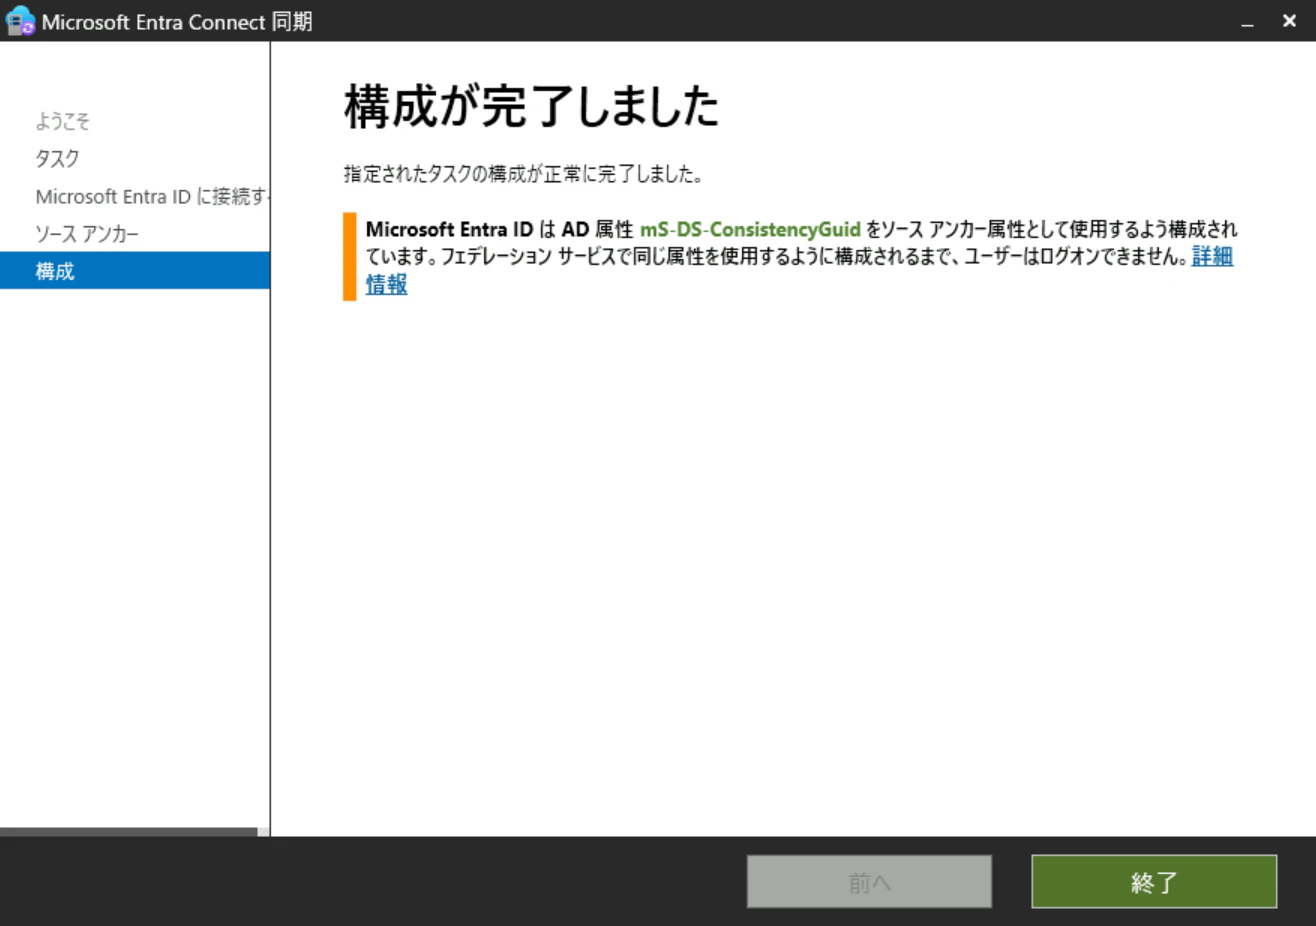The image size is (1316, 926).
Task: Select タスク step in the sidebar
Action: click(57, 158)
